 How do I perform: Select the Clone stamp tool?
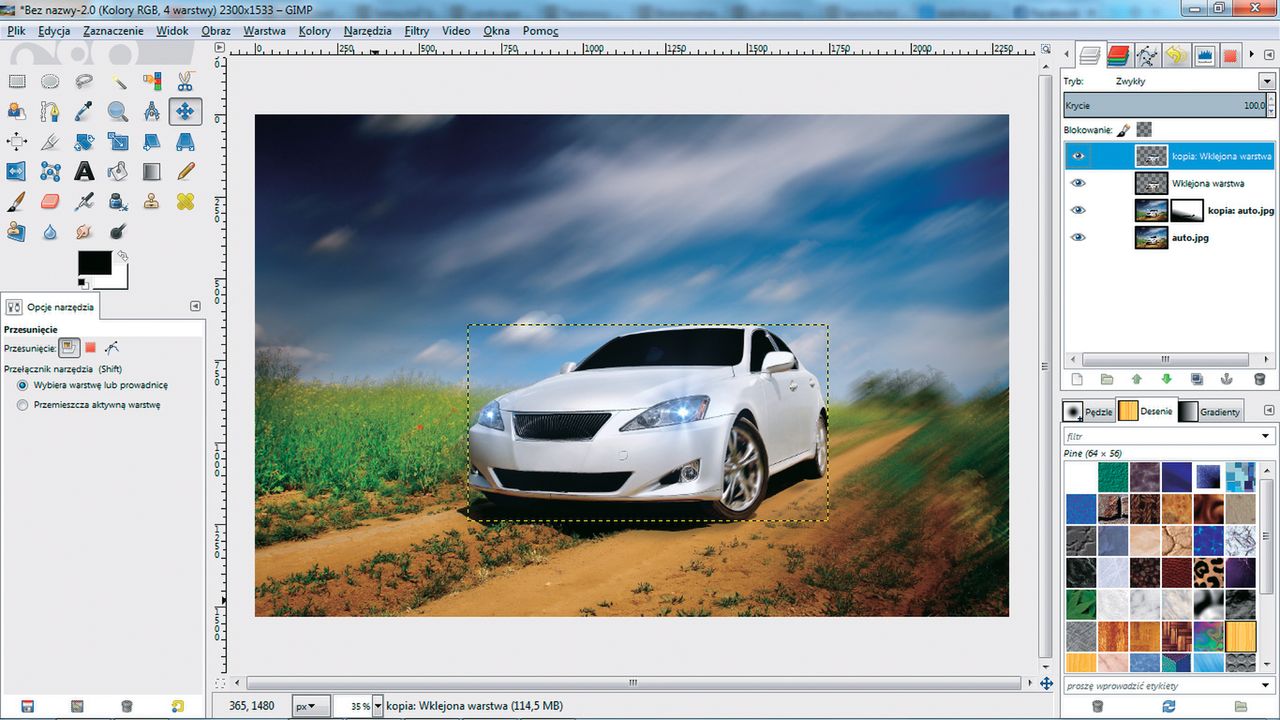point(151,201)
